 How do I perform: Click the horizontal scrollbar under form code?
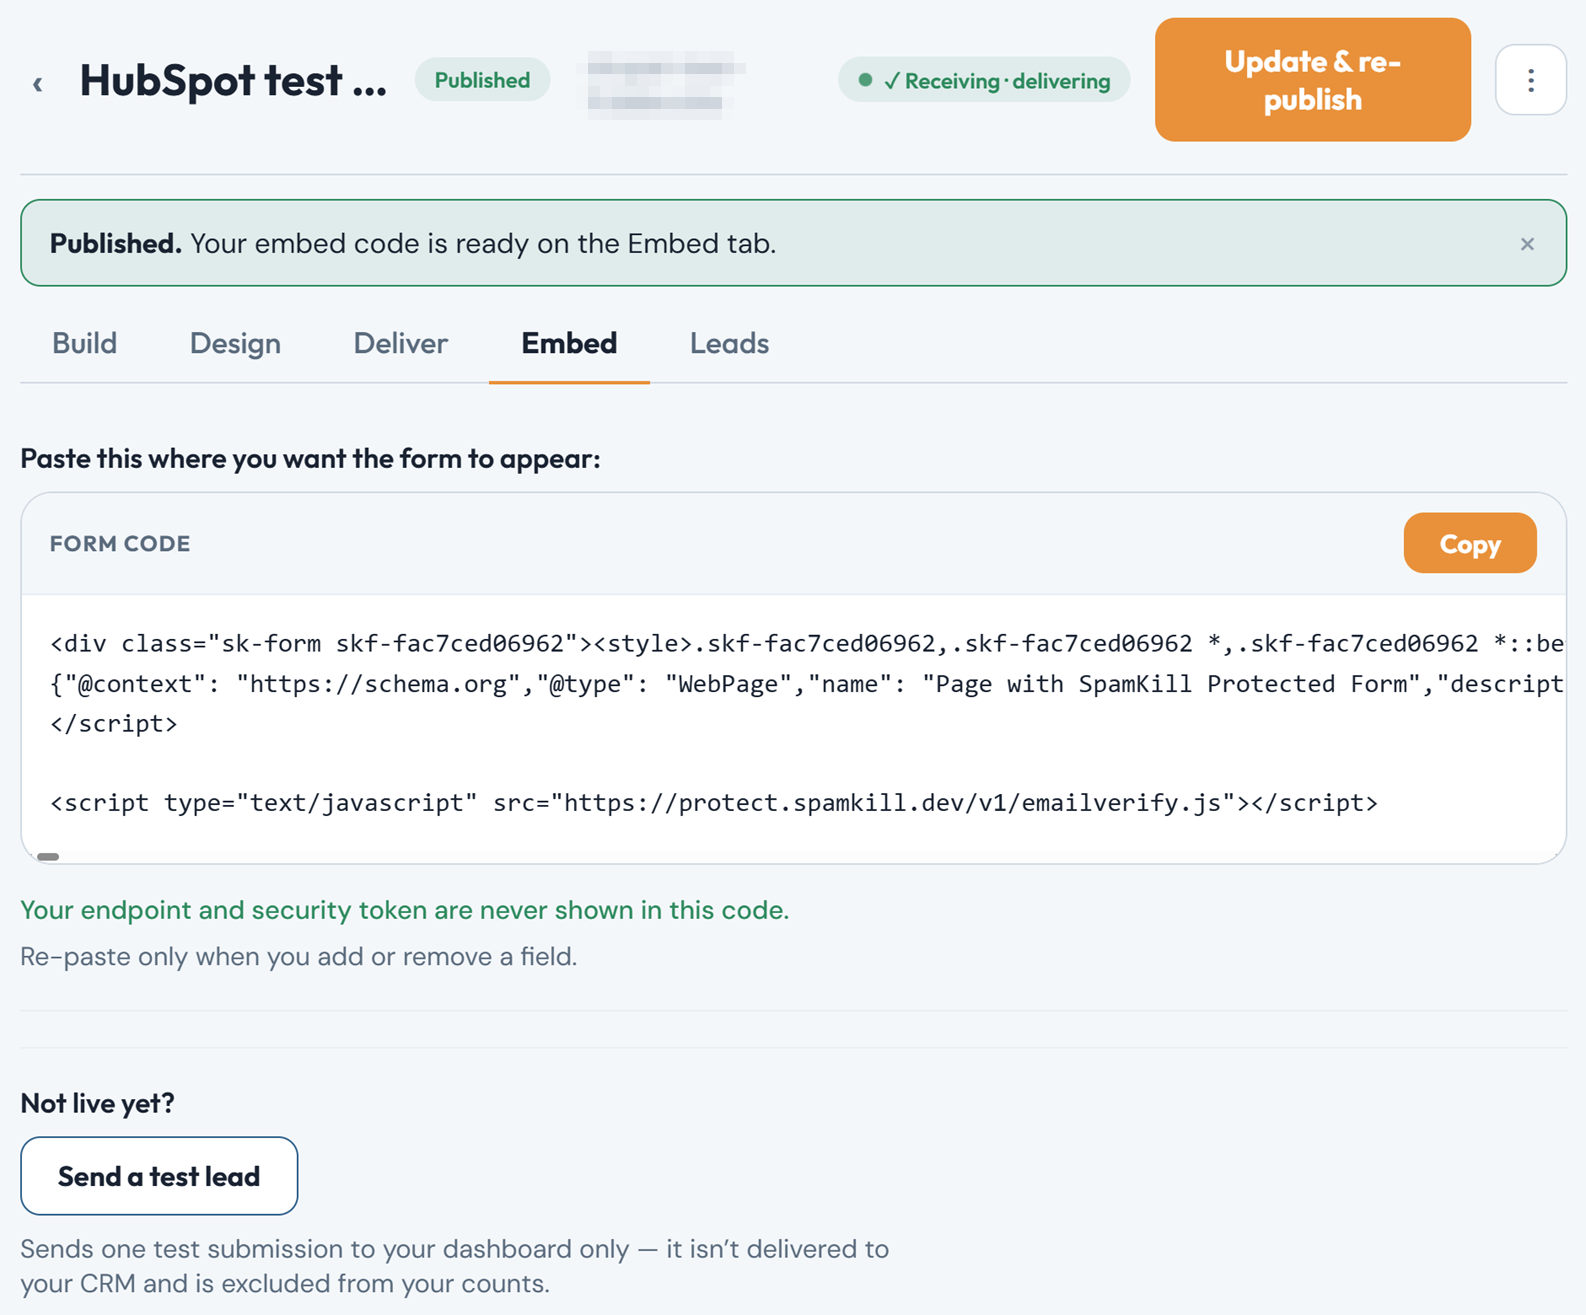click(x=48, y=857)
